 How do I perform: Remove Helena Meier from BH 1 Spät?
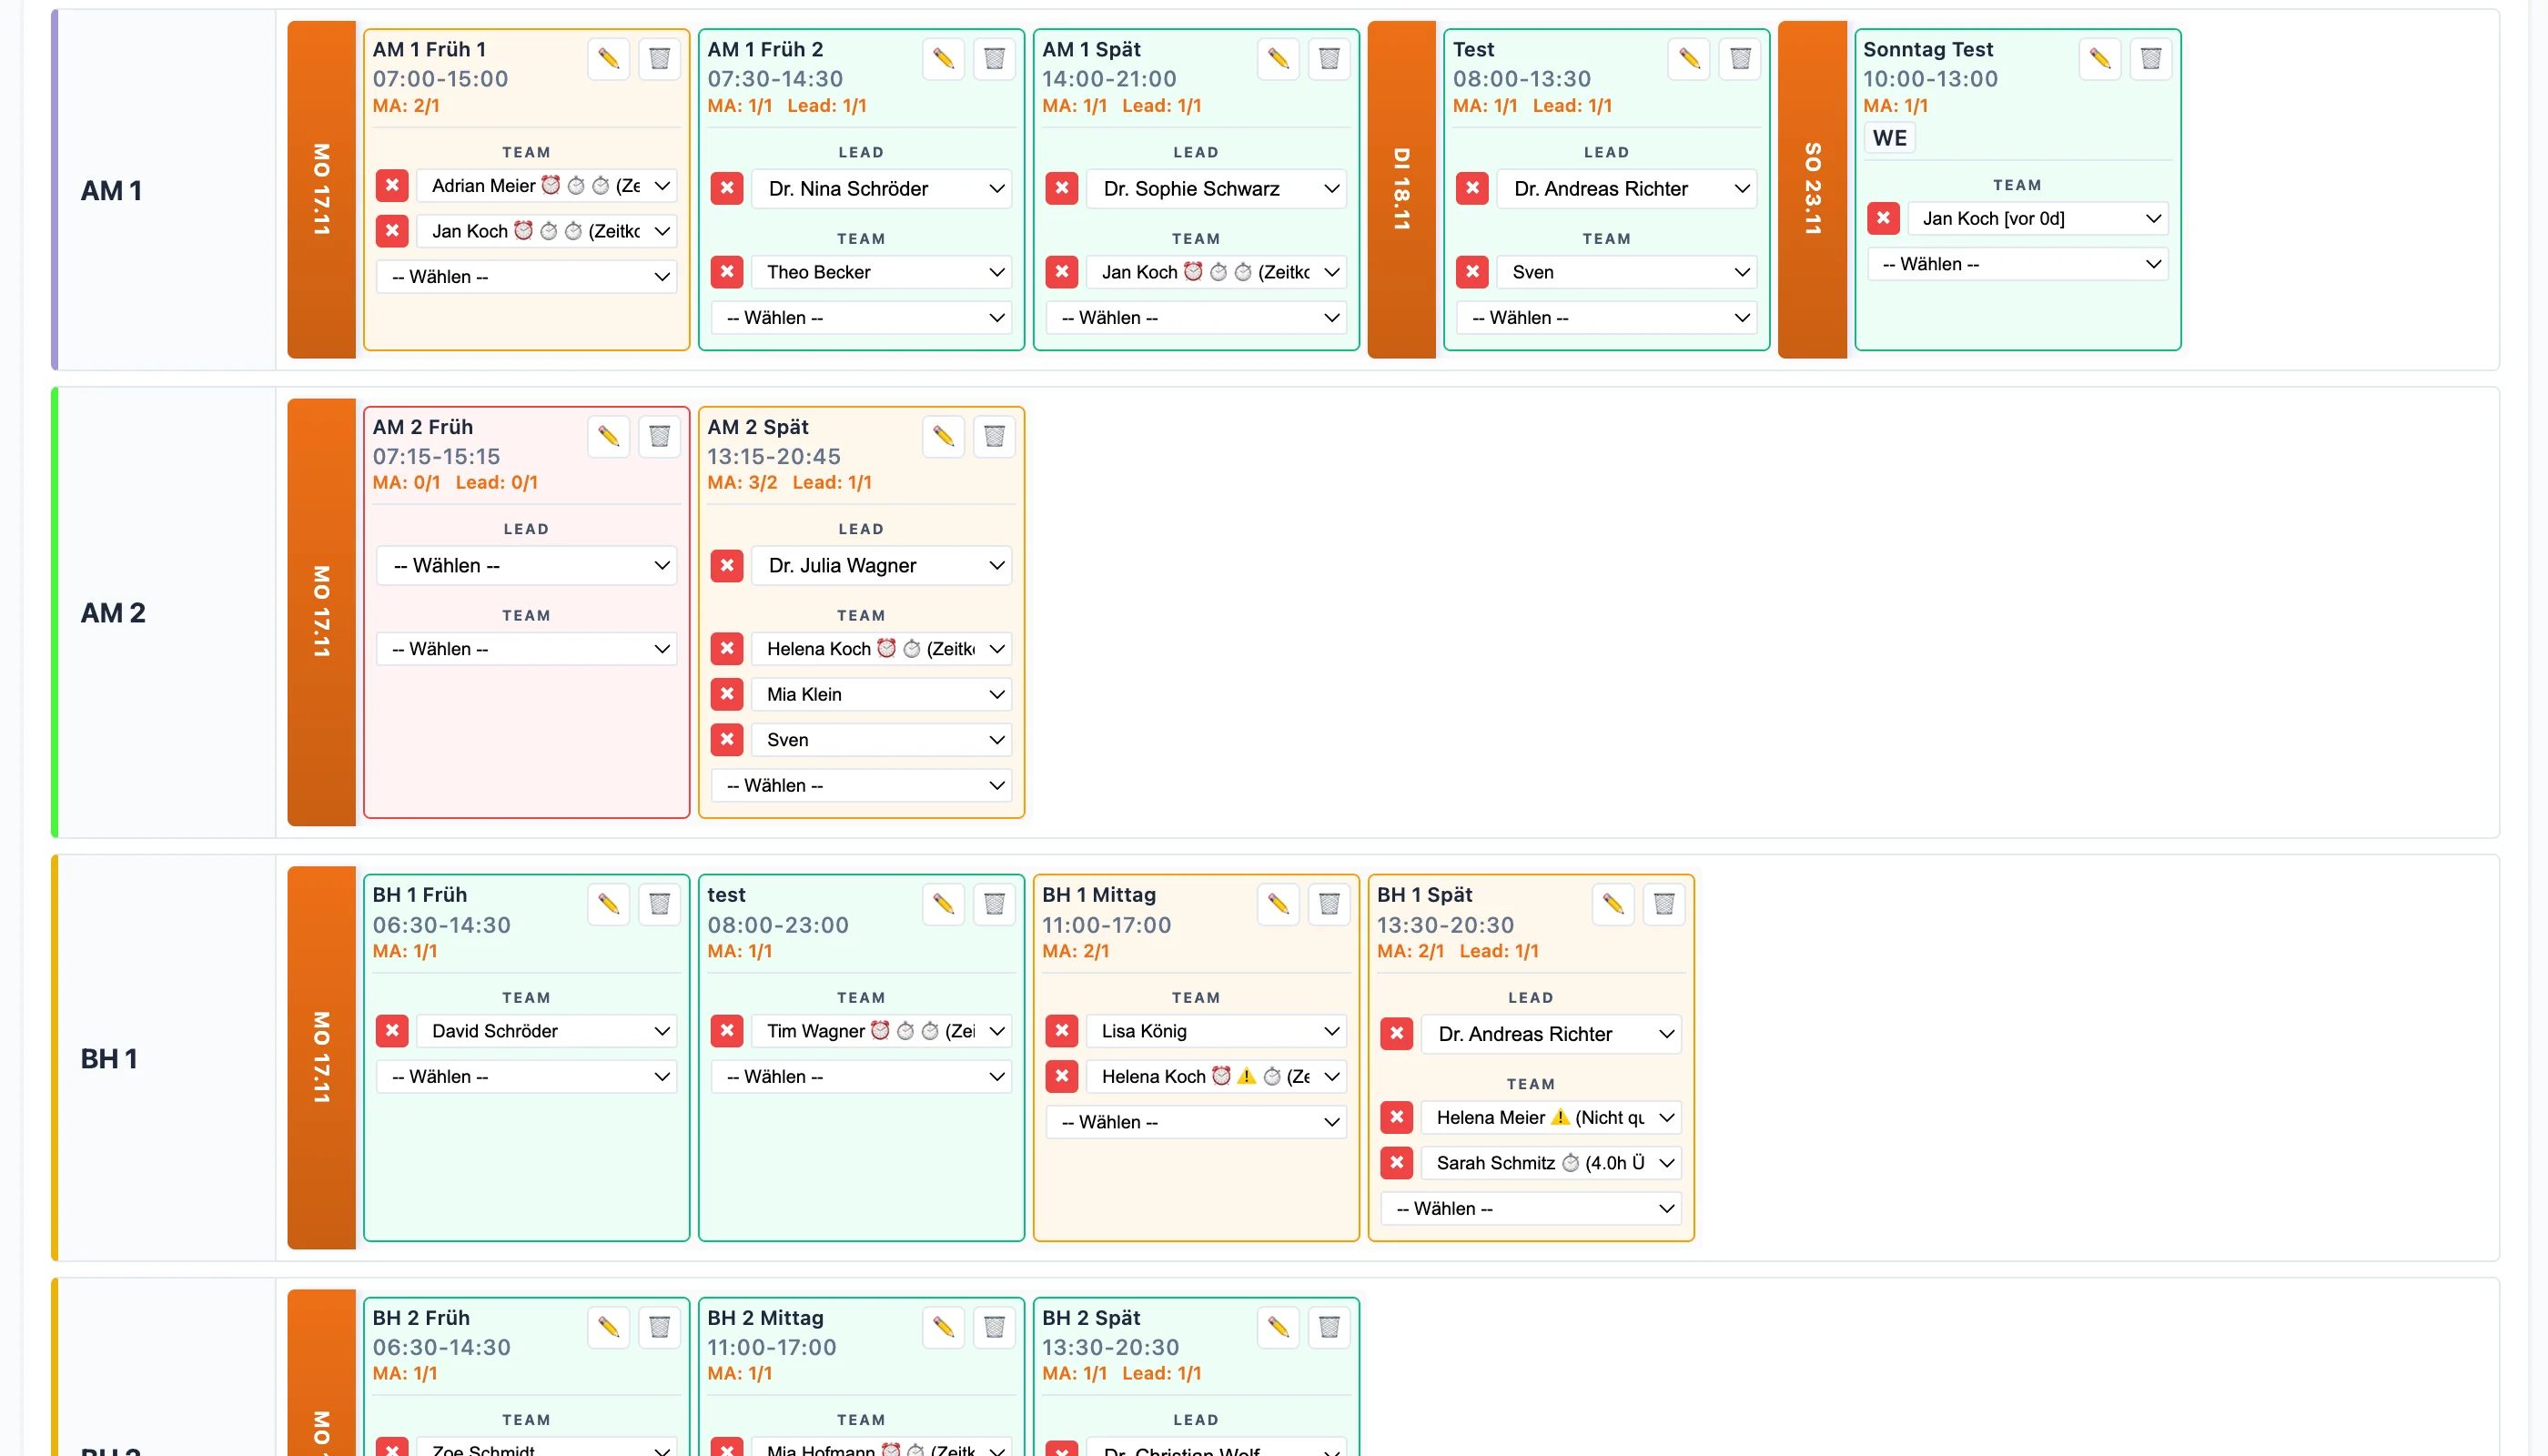click(1397, 1117)
